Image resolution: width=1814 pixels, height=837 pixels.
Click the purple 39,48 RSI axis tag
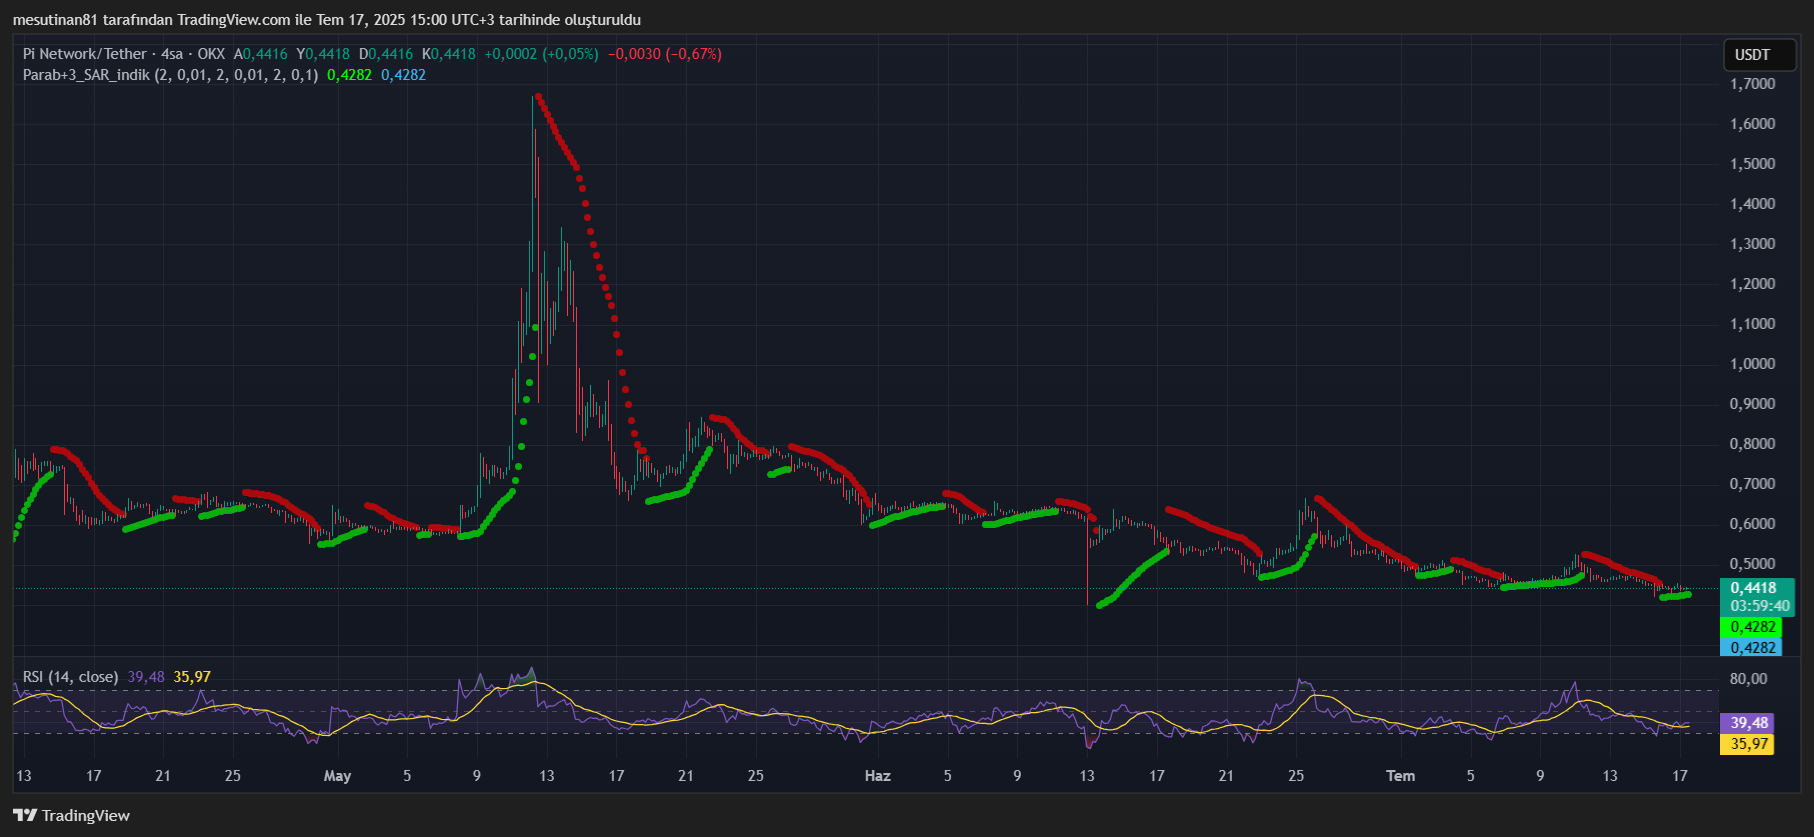click(x=1748, y=722)
